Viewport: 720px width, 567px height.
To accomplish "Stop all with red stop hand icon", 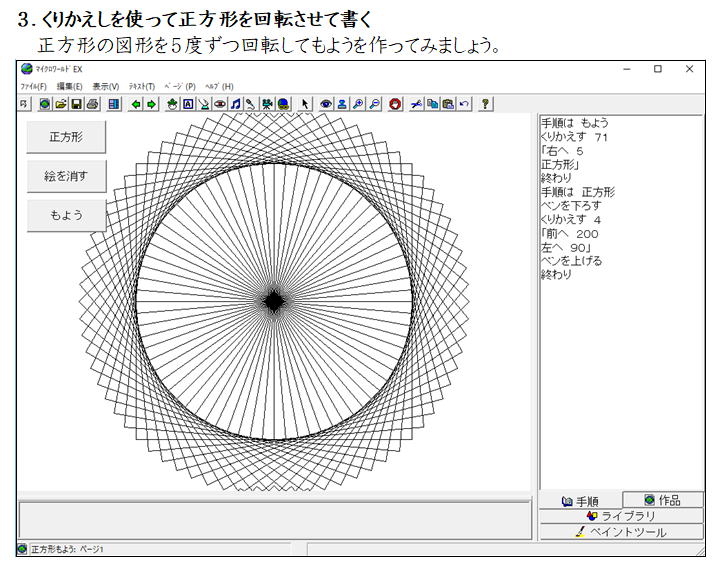I will click(395, 104).
